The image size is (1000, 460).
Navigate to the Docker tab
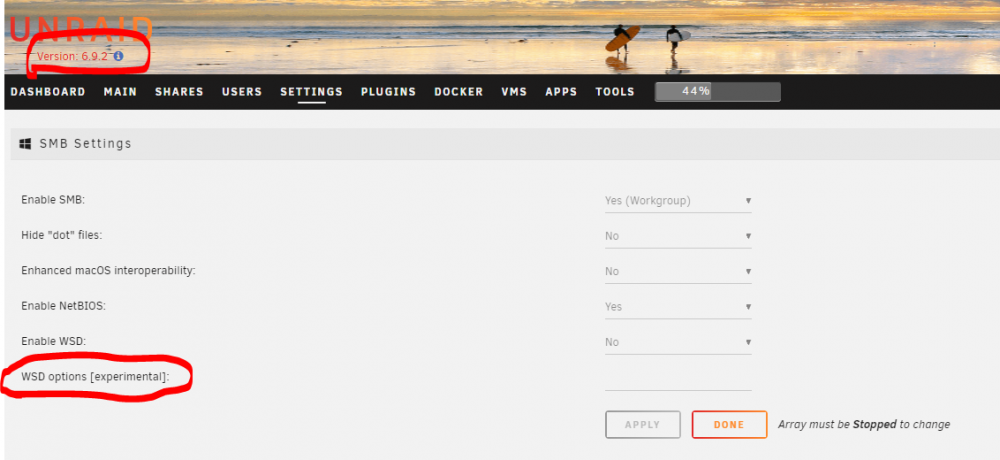pyautogui.click(x=459, y=92)
